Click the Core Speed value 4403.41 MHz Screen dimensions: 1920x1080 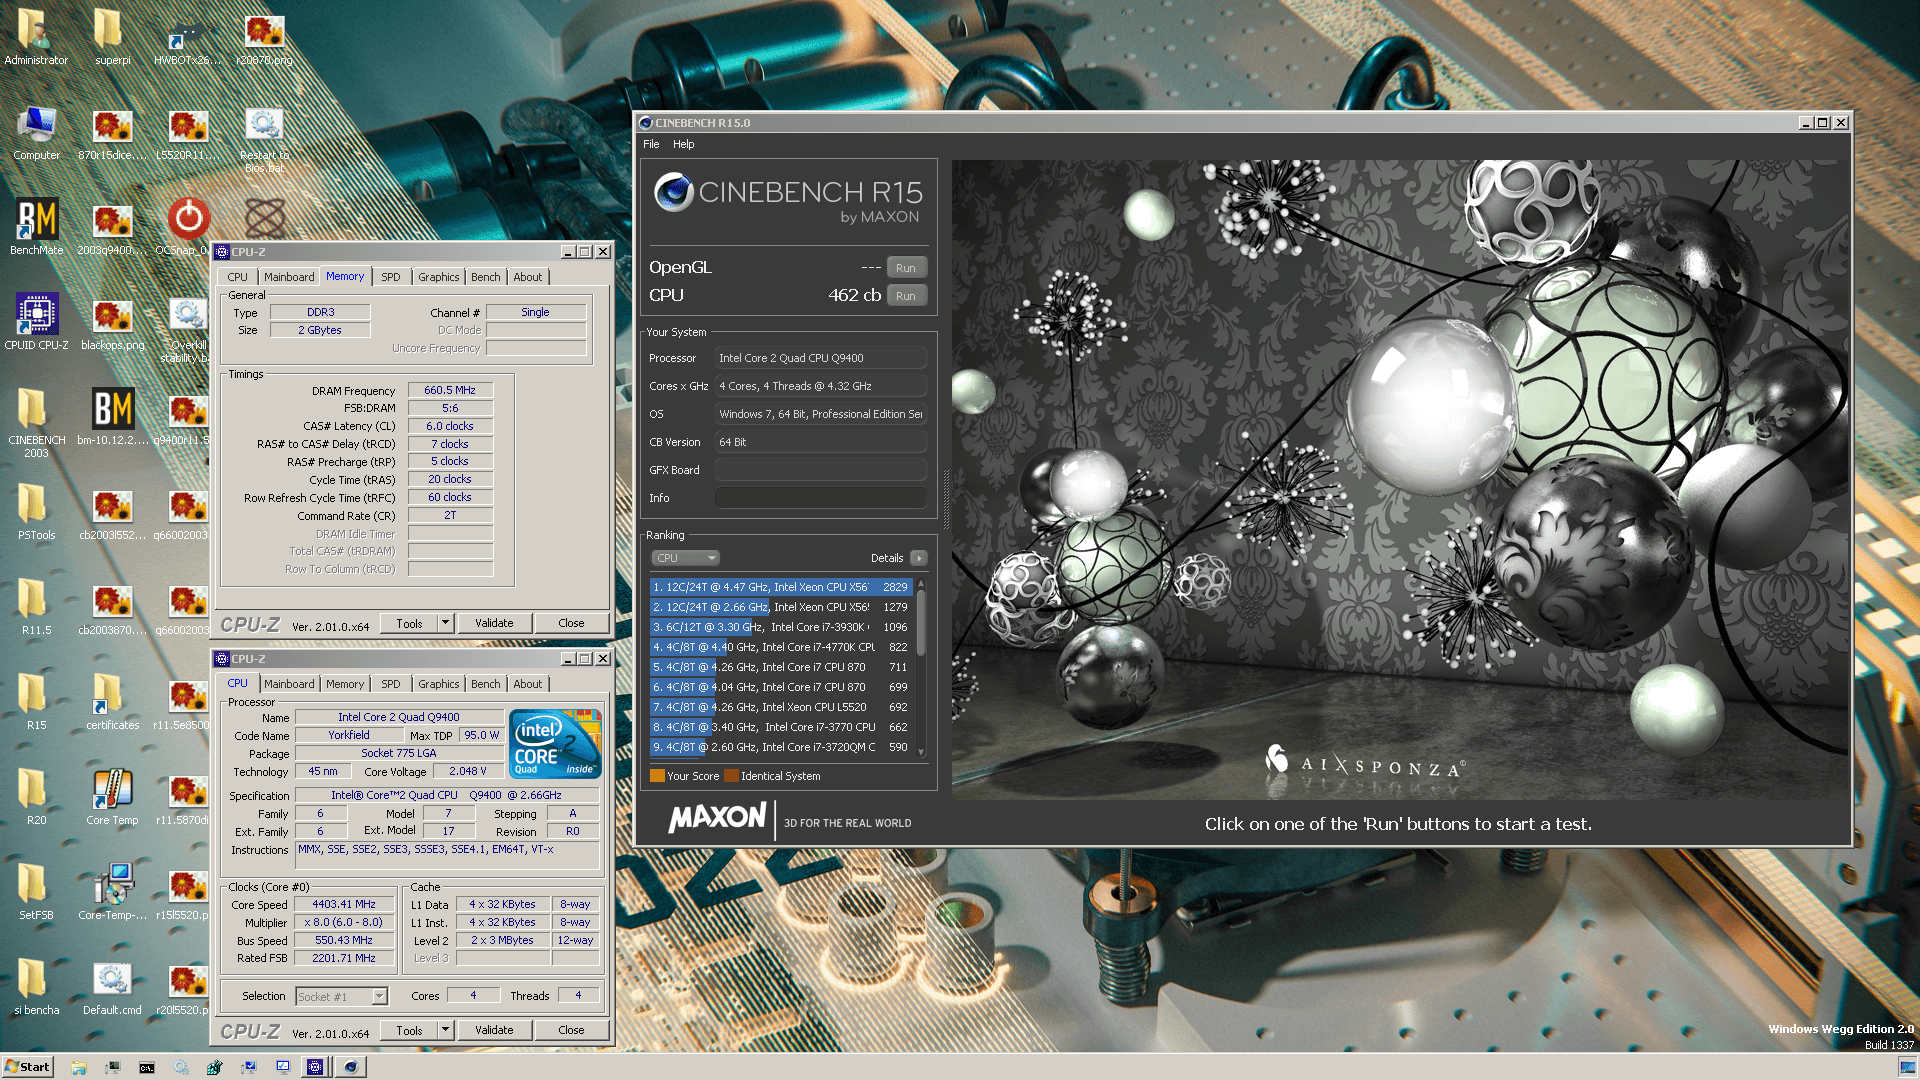pos(344,904)
